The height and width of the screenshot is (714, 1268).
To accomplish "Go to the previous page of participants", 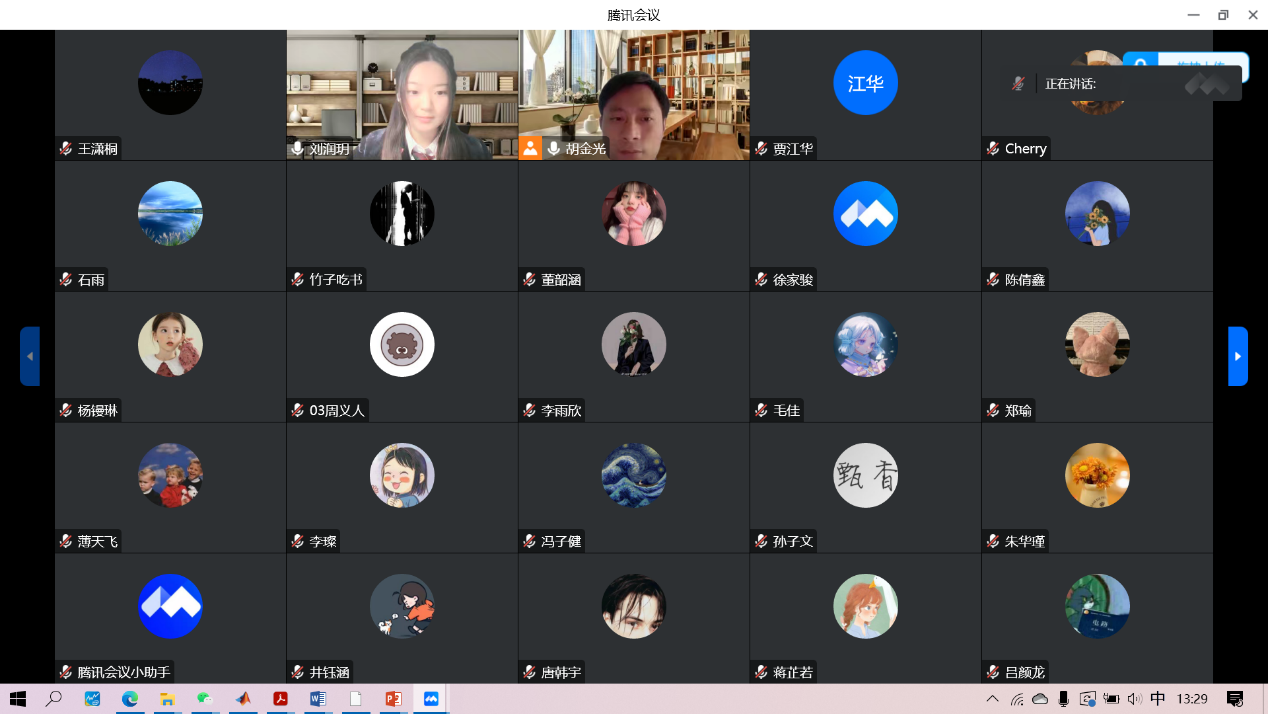I will coord(30,356).
